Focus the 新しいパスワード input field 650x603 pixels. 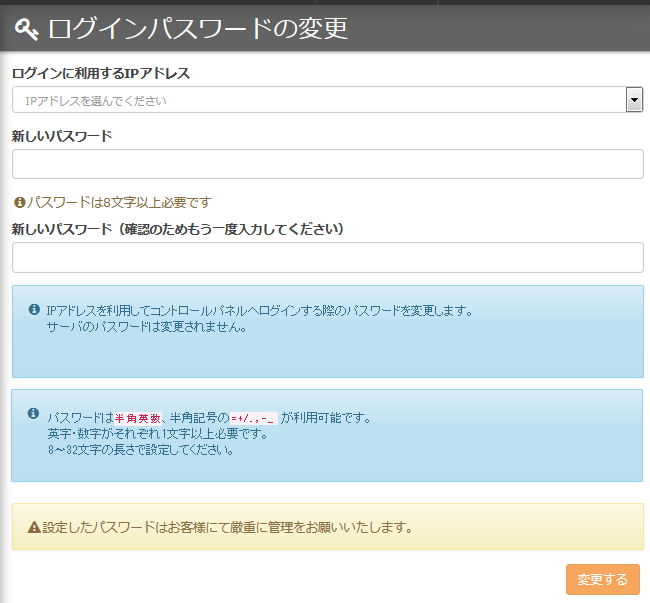(x=327, y=164)
